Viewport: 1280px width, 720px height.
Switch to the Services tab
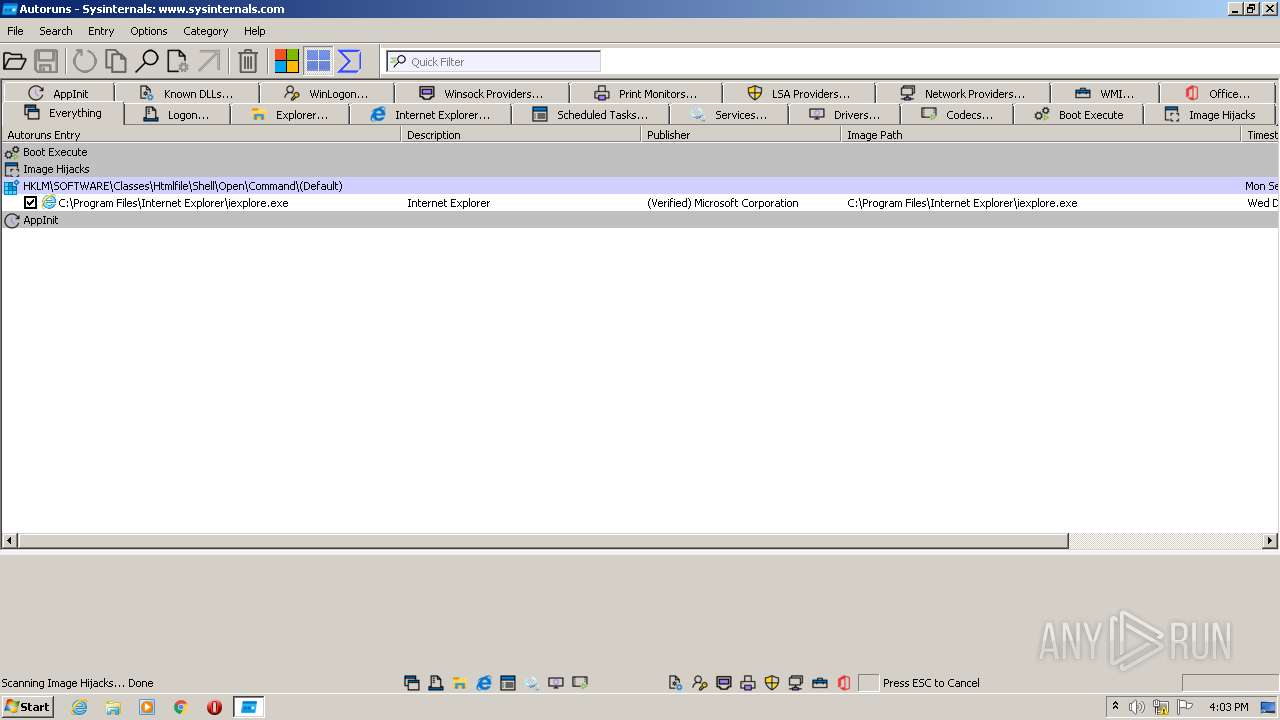729,115
